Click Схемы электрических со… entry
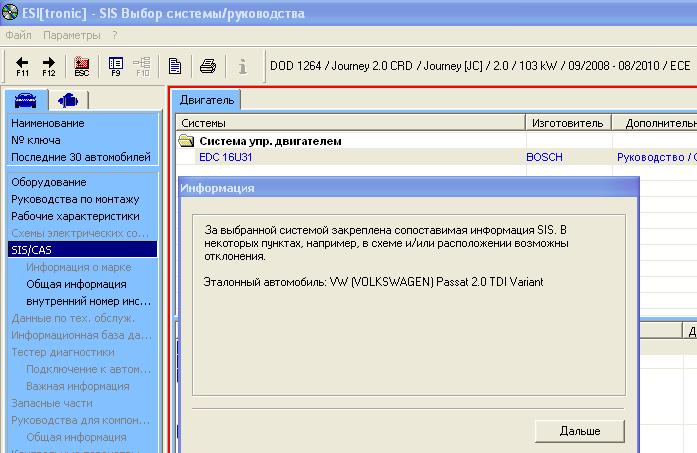This screenshot has width=697, height=453. click(80, 233)
